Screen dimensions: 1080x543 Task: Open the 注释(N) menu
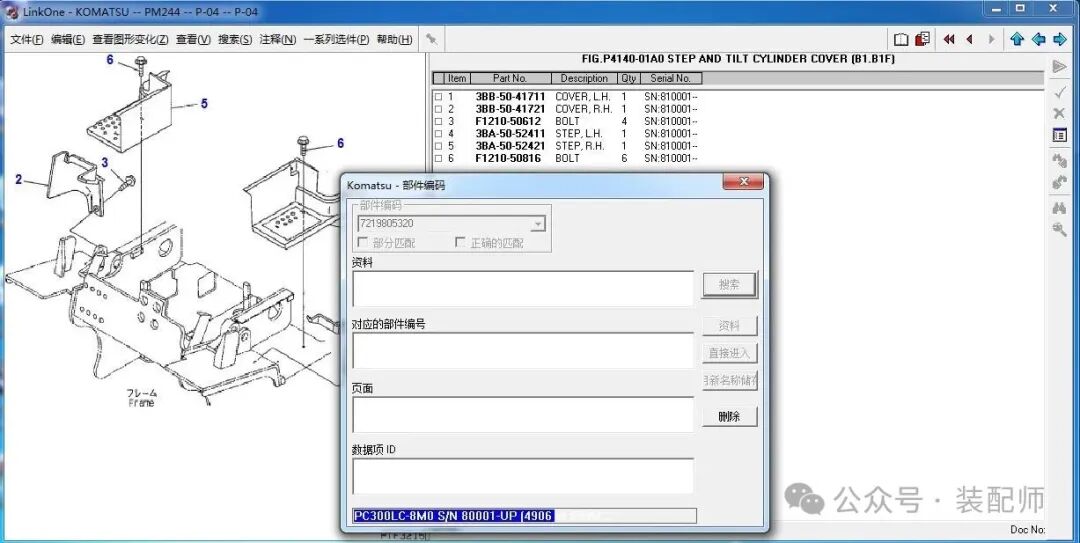[x=278, y=40]
